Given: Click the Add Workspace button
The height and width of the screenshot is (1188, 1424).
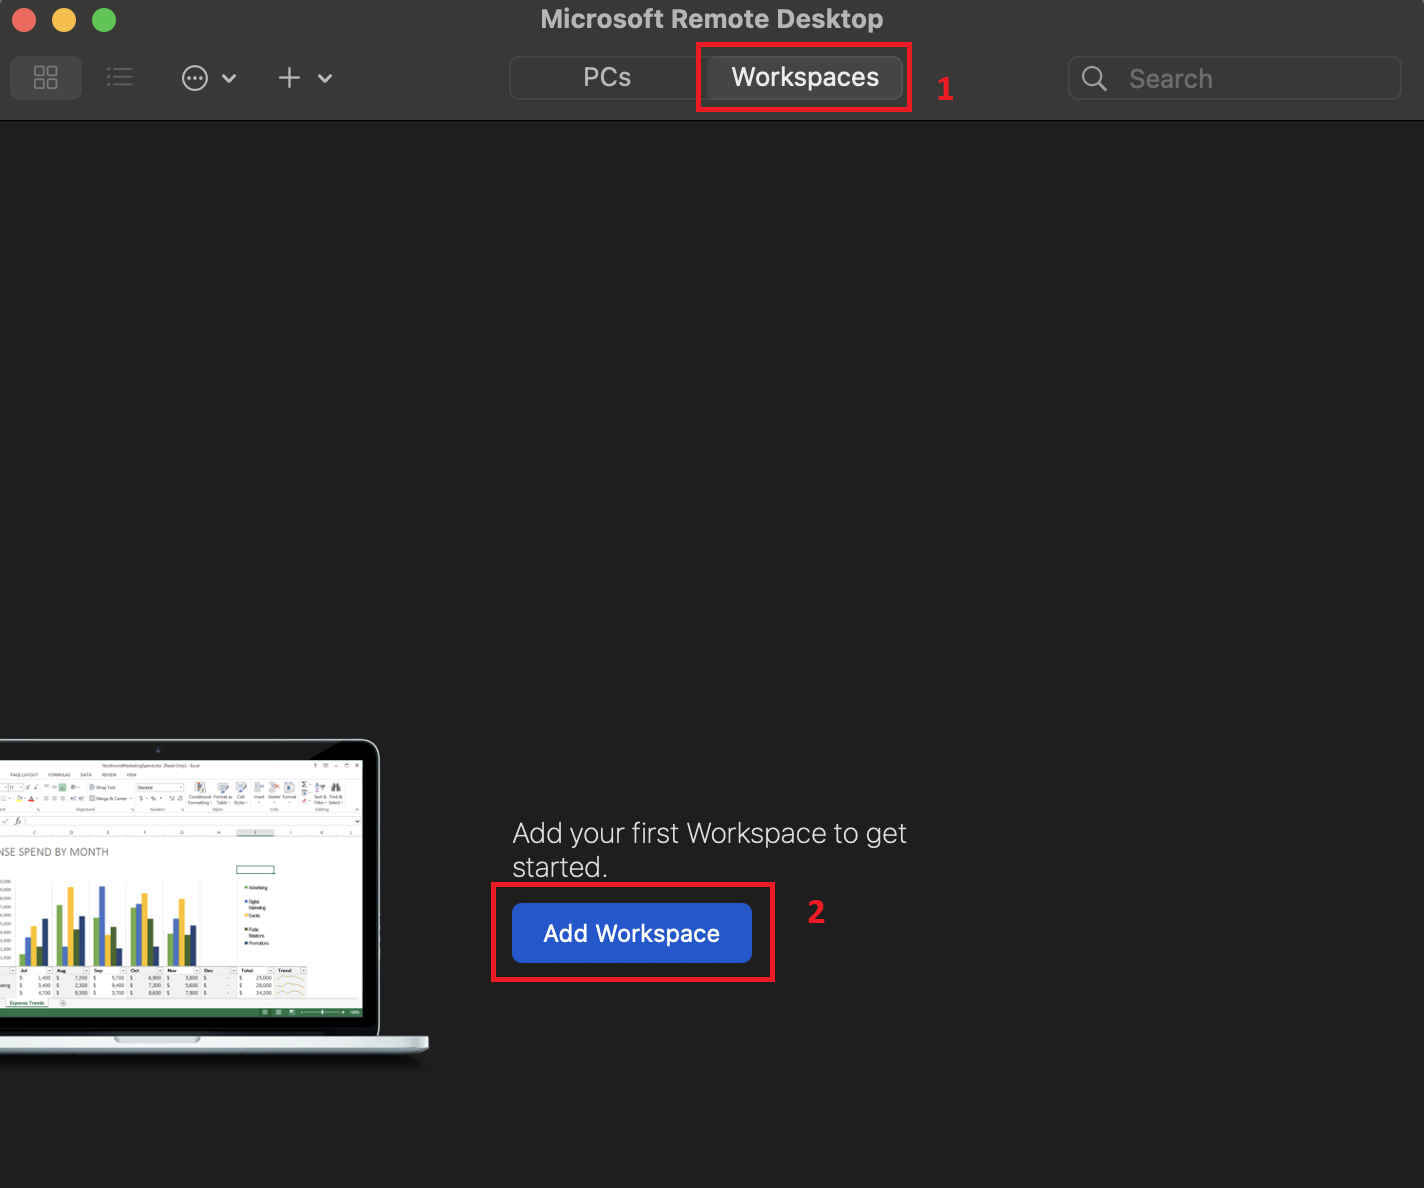Looking at the screenshot, I should [x=632, y=933].
